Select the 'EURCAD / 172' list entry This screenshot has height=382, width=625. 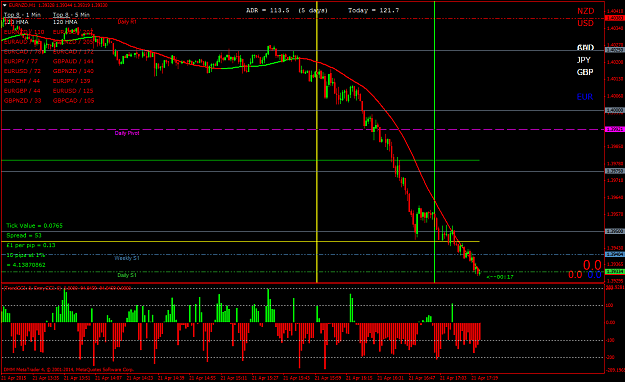73,51
